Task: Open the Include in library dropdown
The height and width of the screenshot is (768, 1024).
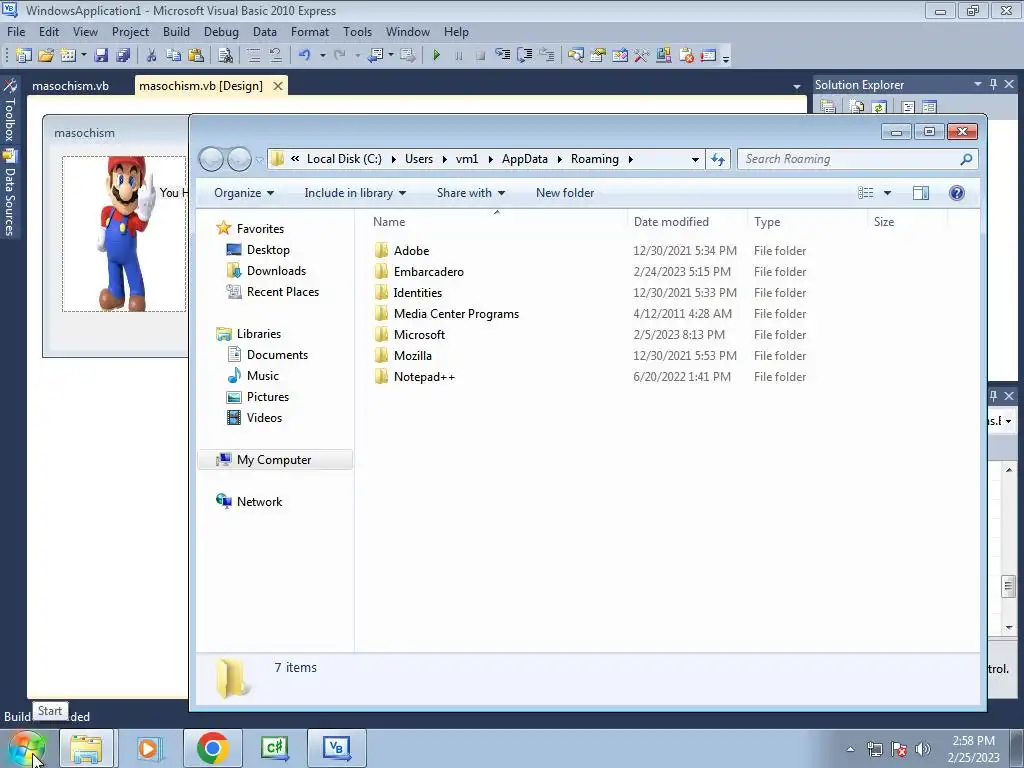Action: pyautogui.click(x=355, y=193)
